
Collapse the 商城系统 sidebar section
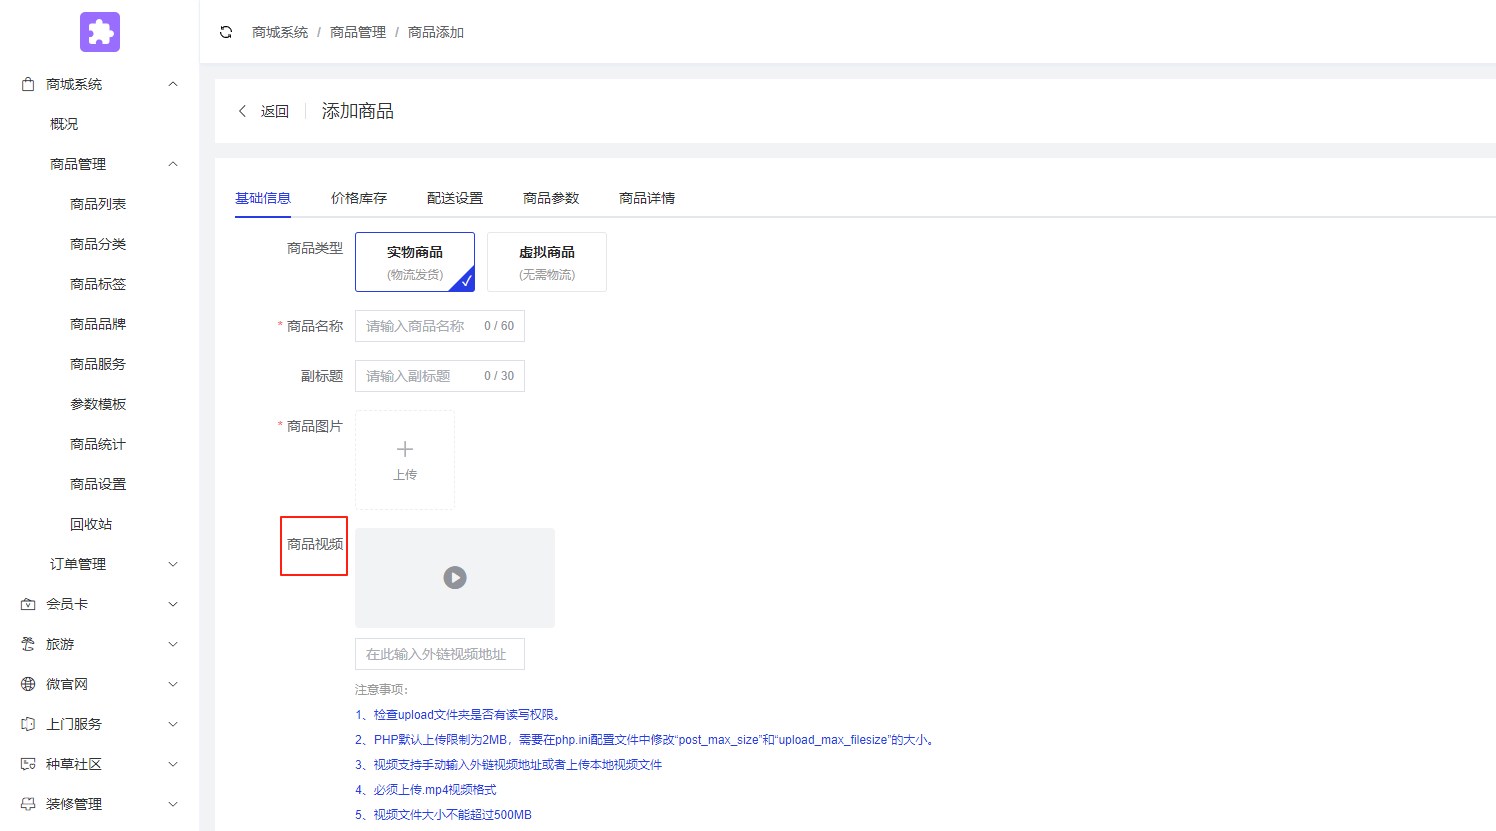172,83
